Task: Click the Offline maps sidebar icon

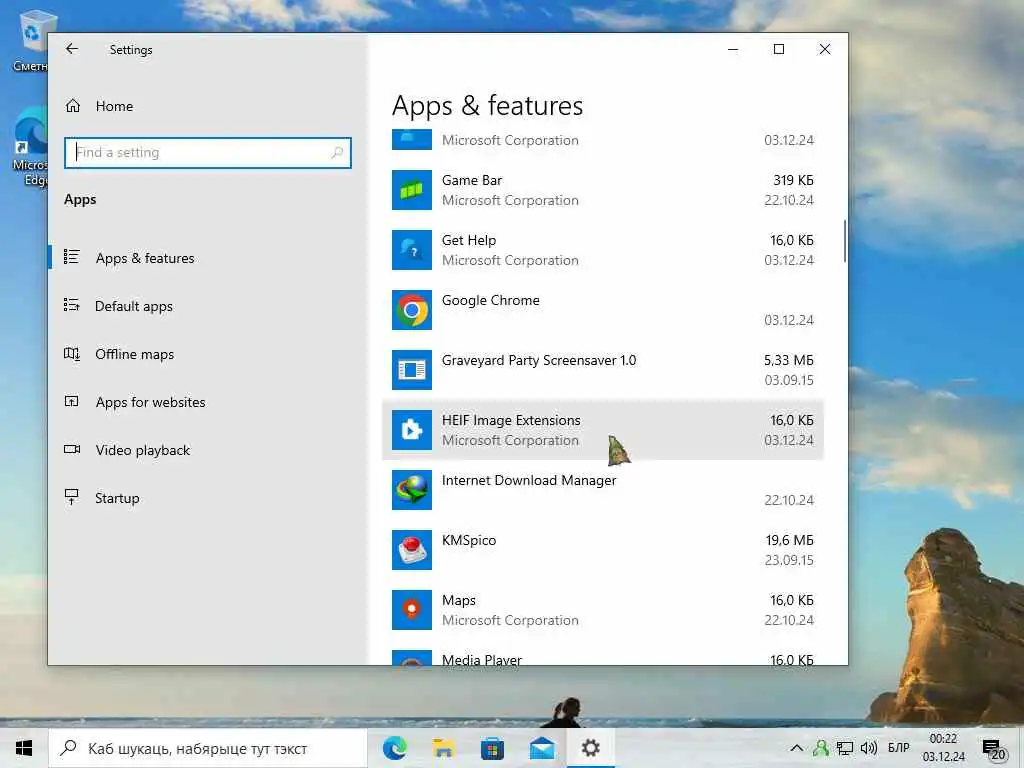Action: click(x=72, y=353)
